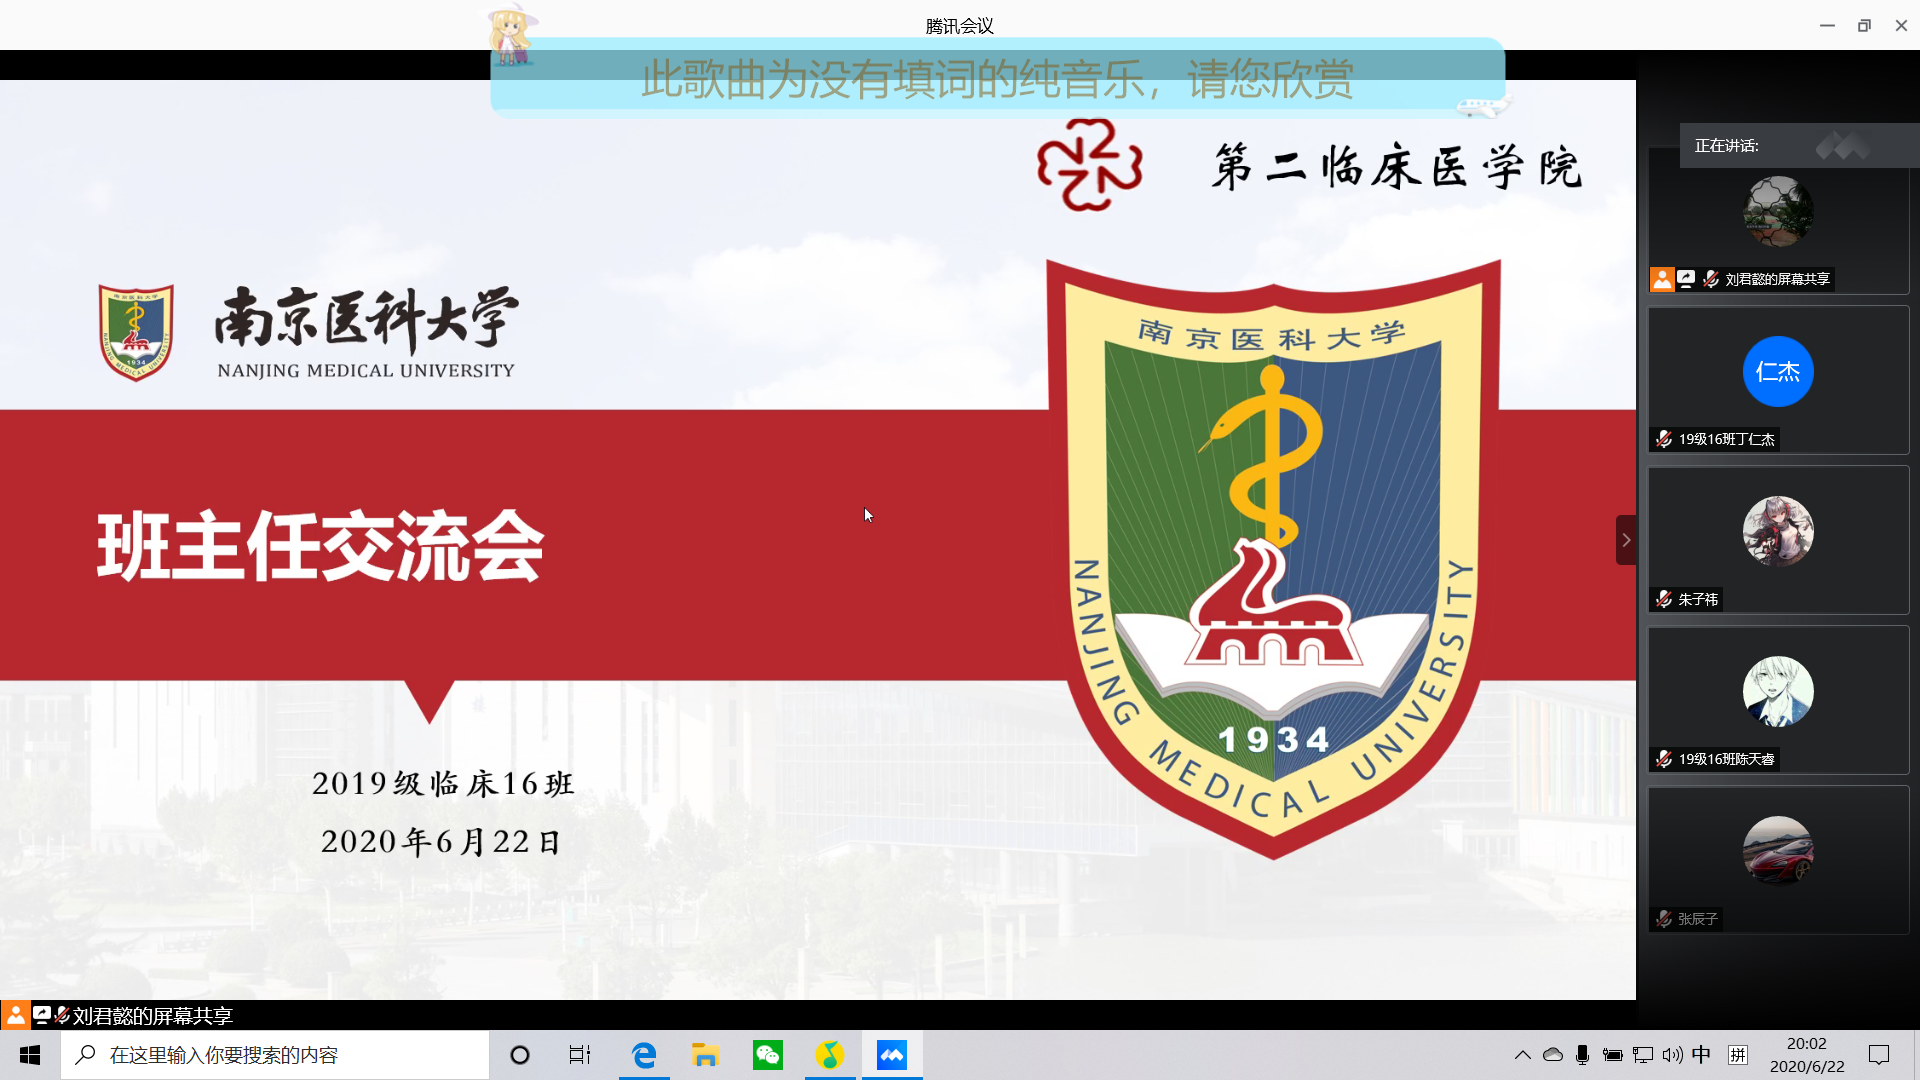Image resolution: width=1920 pixels, height=1080 pixels.
Task: Click 刘君懿的屏幕共享 speaker tile
Action: click(x=1778, y=222)
